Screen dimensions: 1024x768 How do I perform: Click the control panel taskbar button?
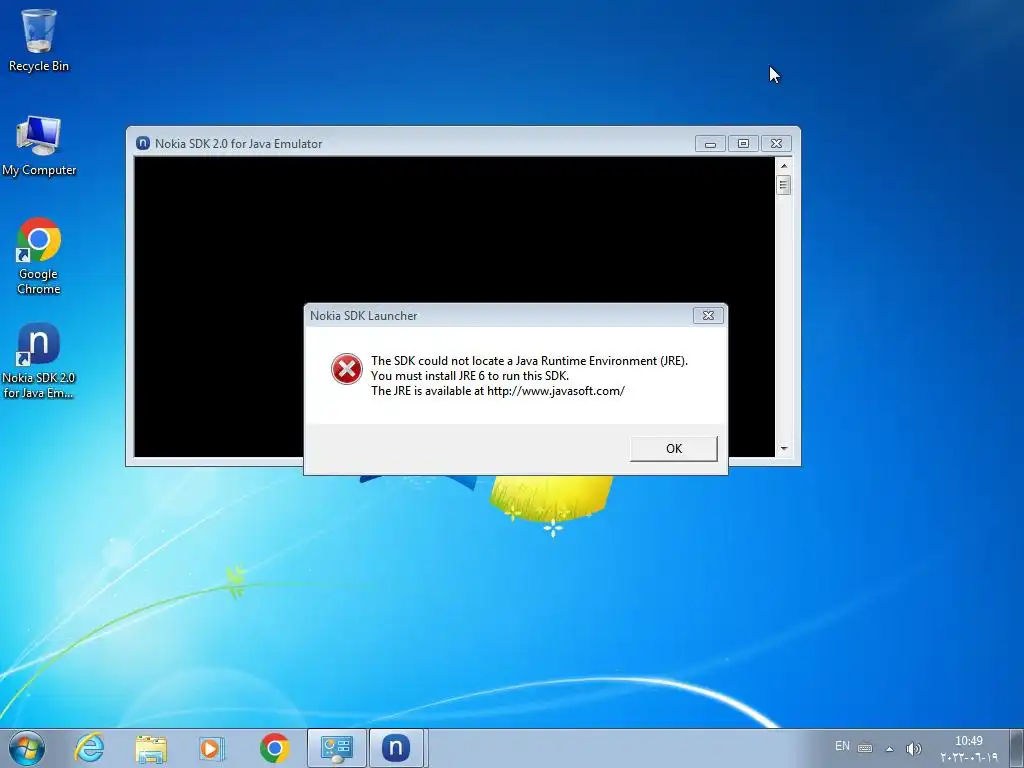[x=337, y=748]
